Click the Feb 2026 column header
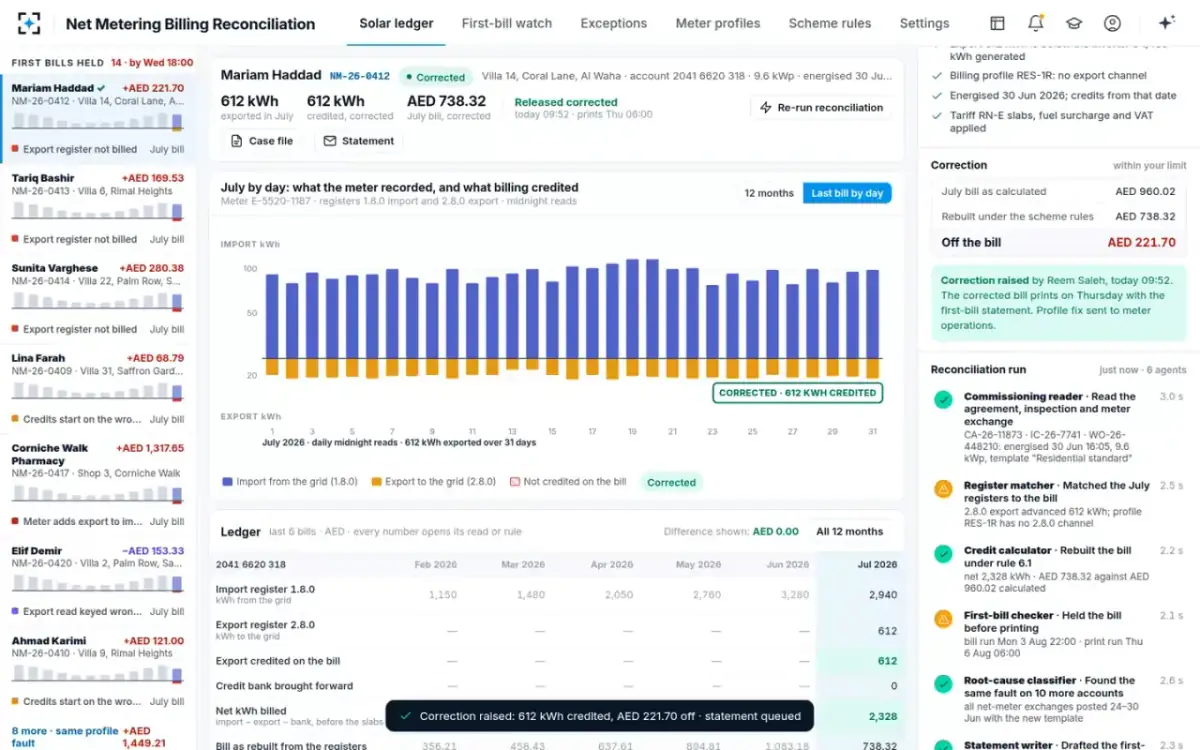This screenshot has width=1200, height=750. tap(436, 565)
